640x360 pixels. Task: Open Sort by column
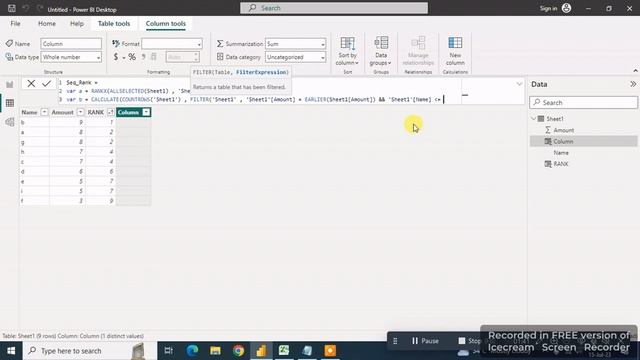tap(347, 51)
